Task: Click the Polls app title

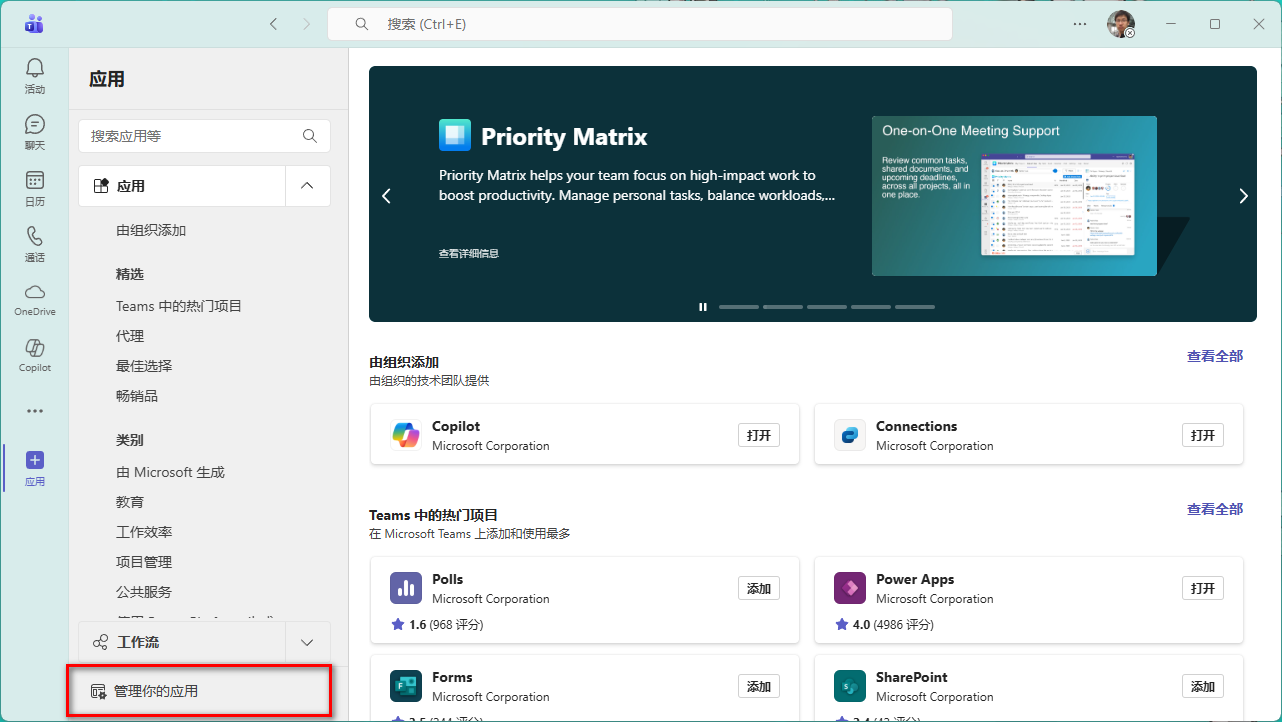Action: point(448,579)
